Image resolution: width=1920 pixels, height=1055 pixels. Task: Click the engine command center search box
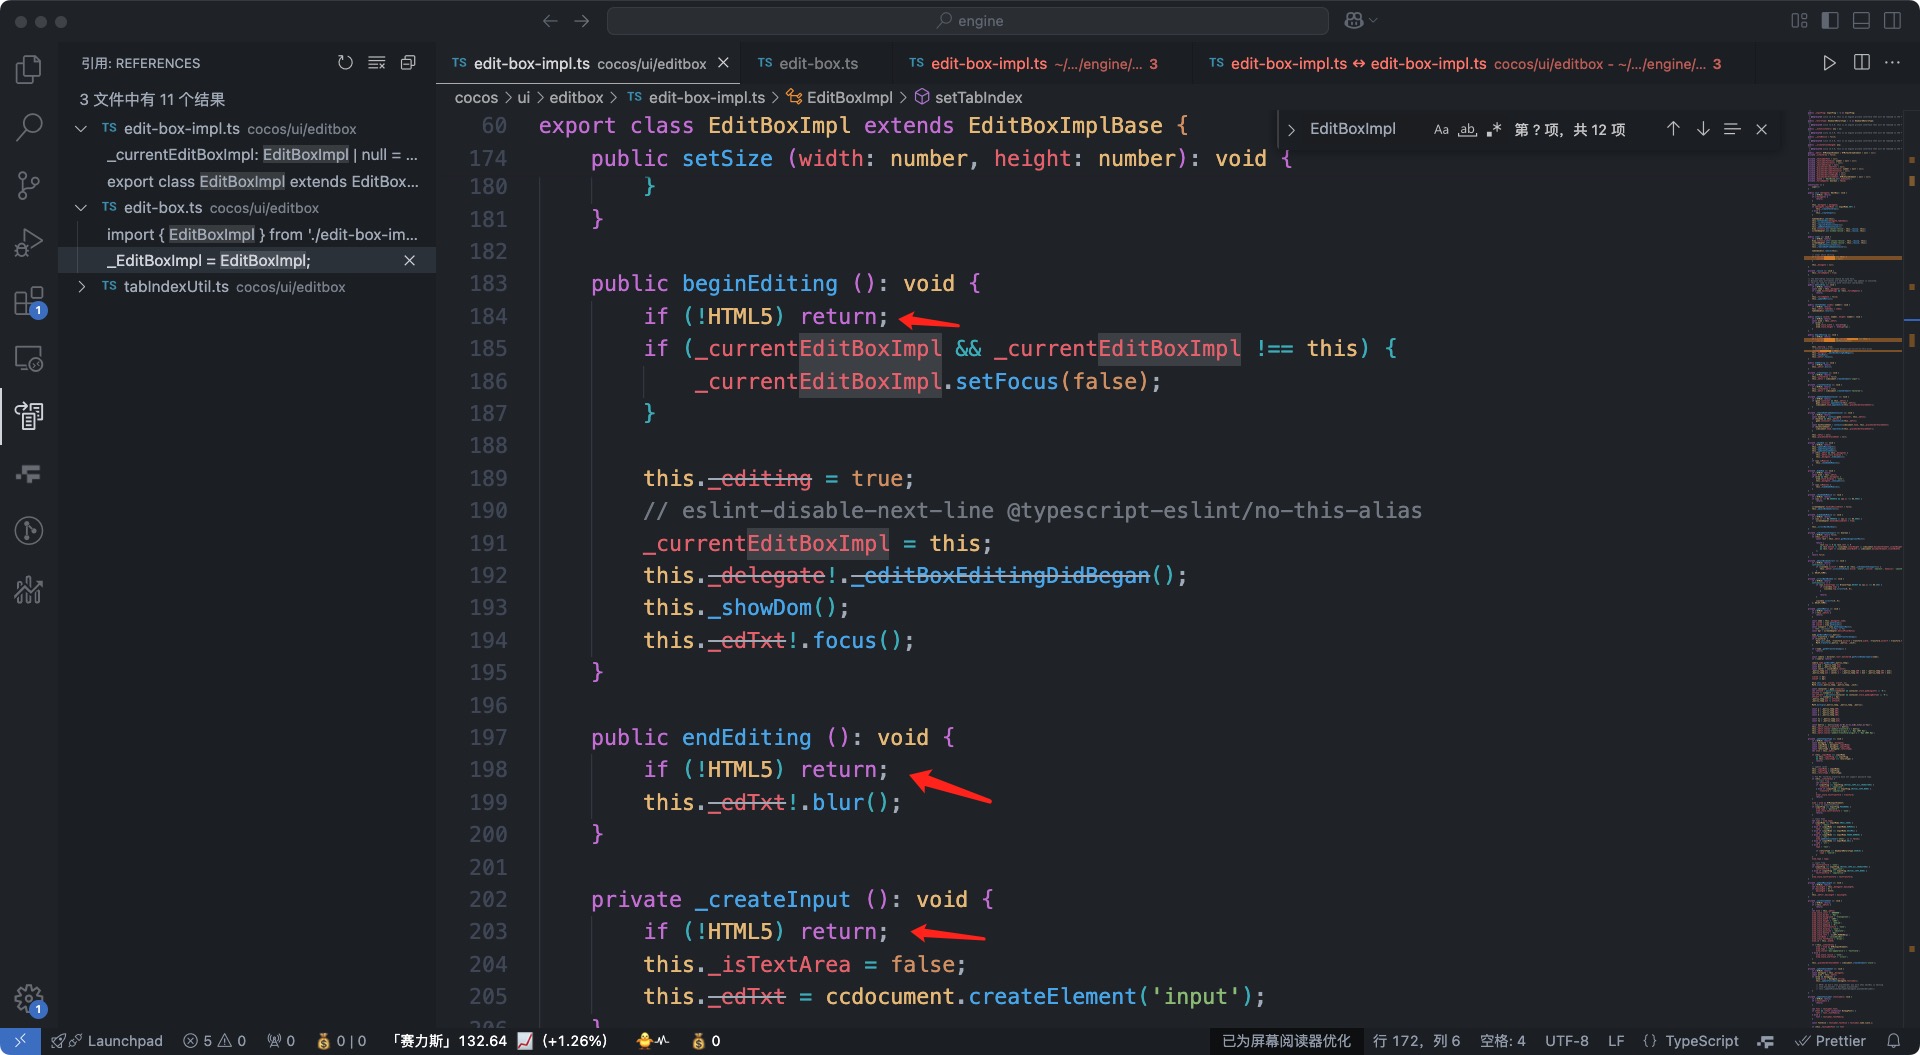(x=968, y=21)
